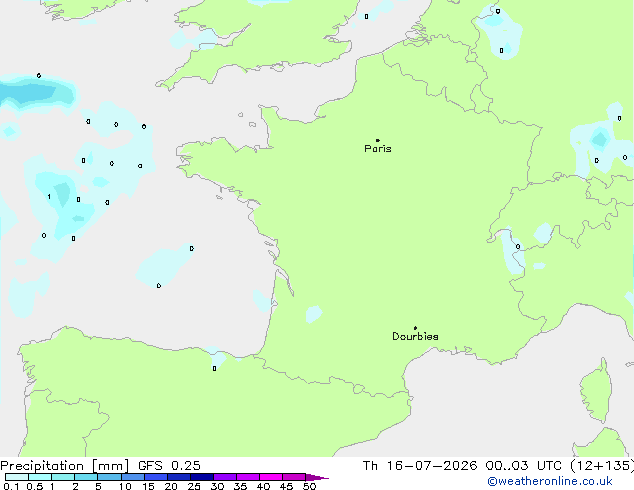Image resolution: width=634 pixels, height=490 pixels.
Task: Click the Paris location dot marker
Action: coord(378,140)
